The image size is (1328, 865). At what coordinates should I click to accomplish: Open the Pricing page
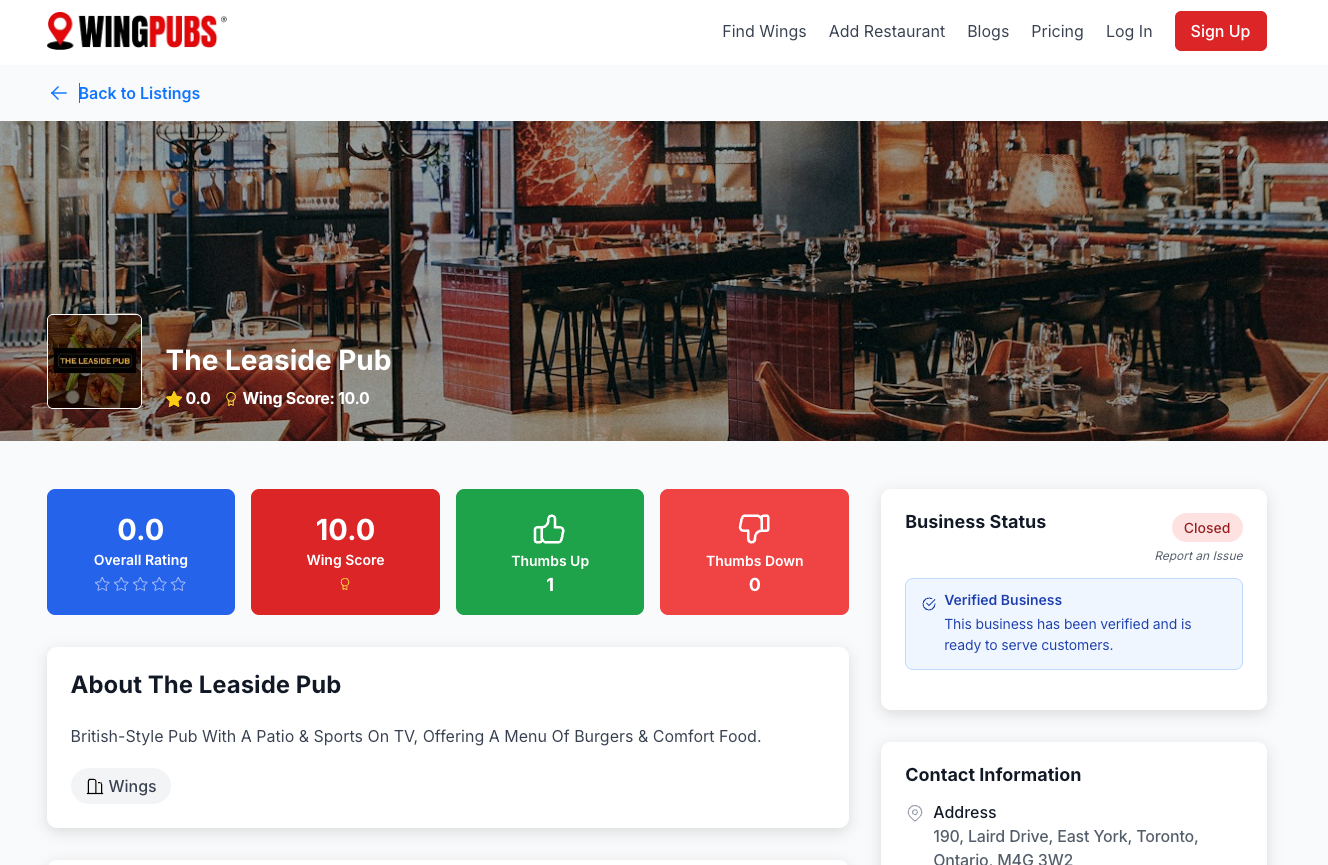pyautogui.click(x=1057, y=31)
